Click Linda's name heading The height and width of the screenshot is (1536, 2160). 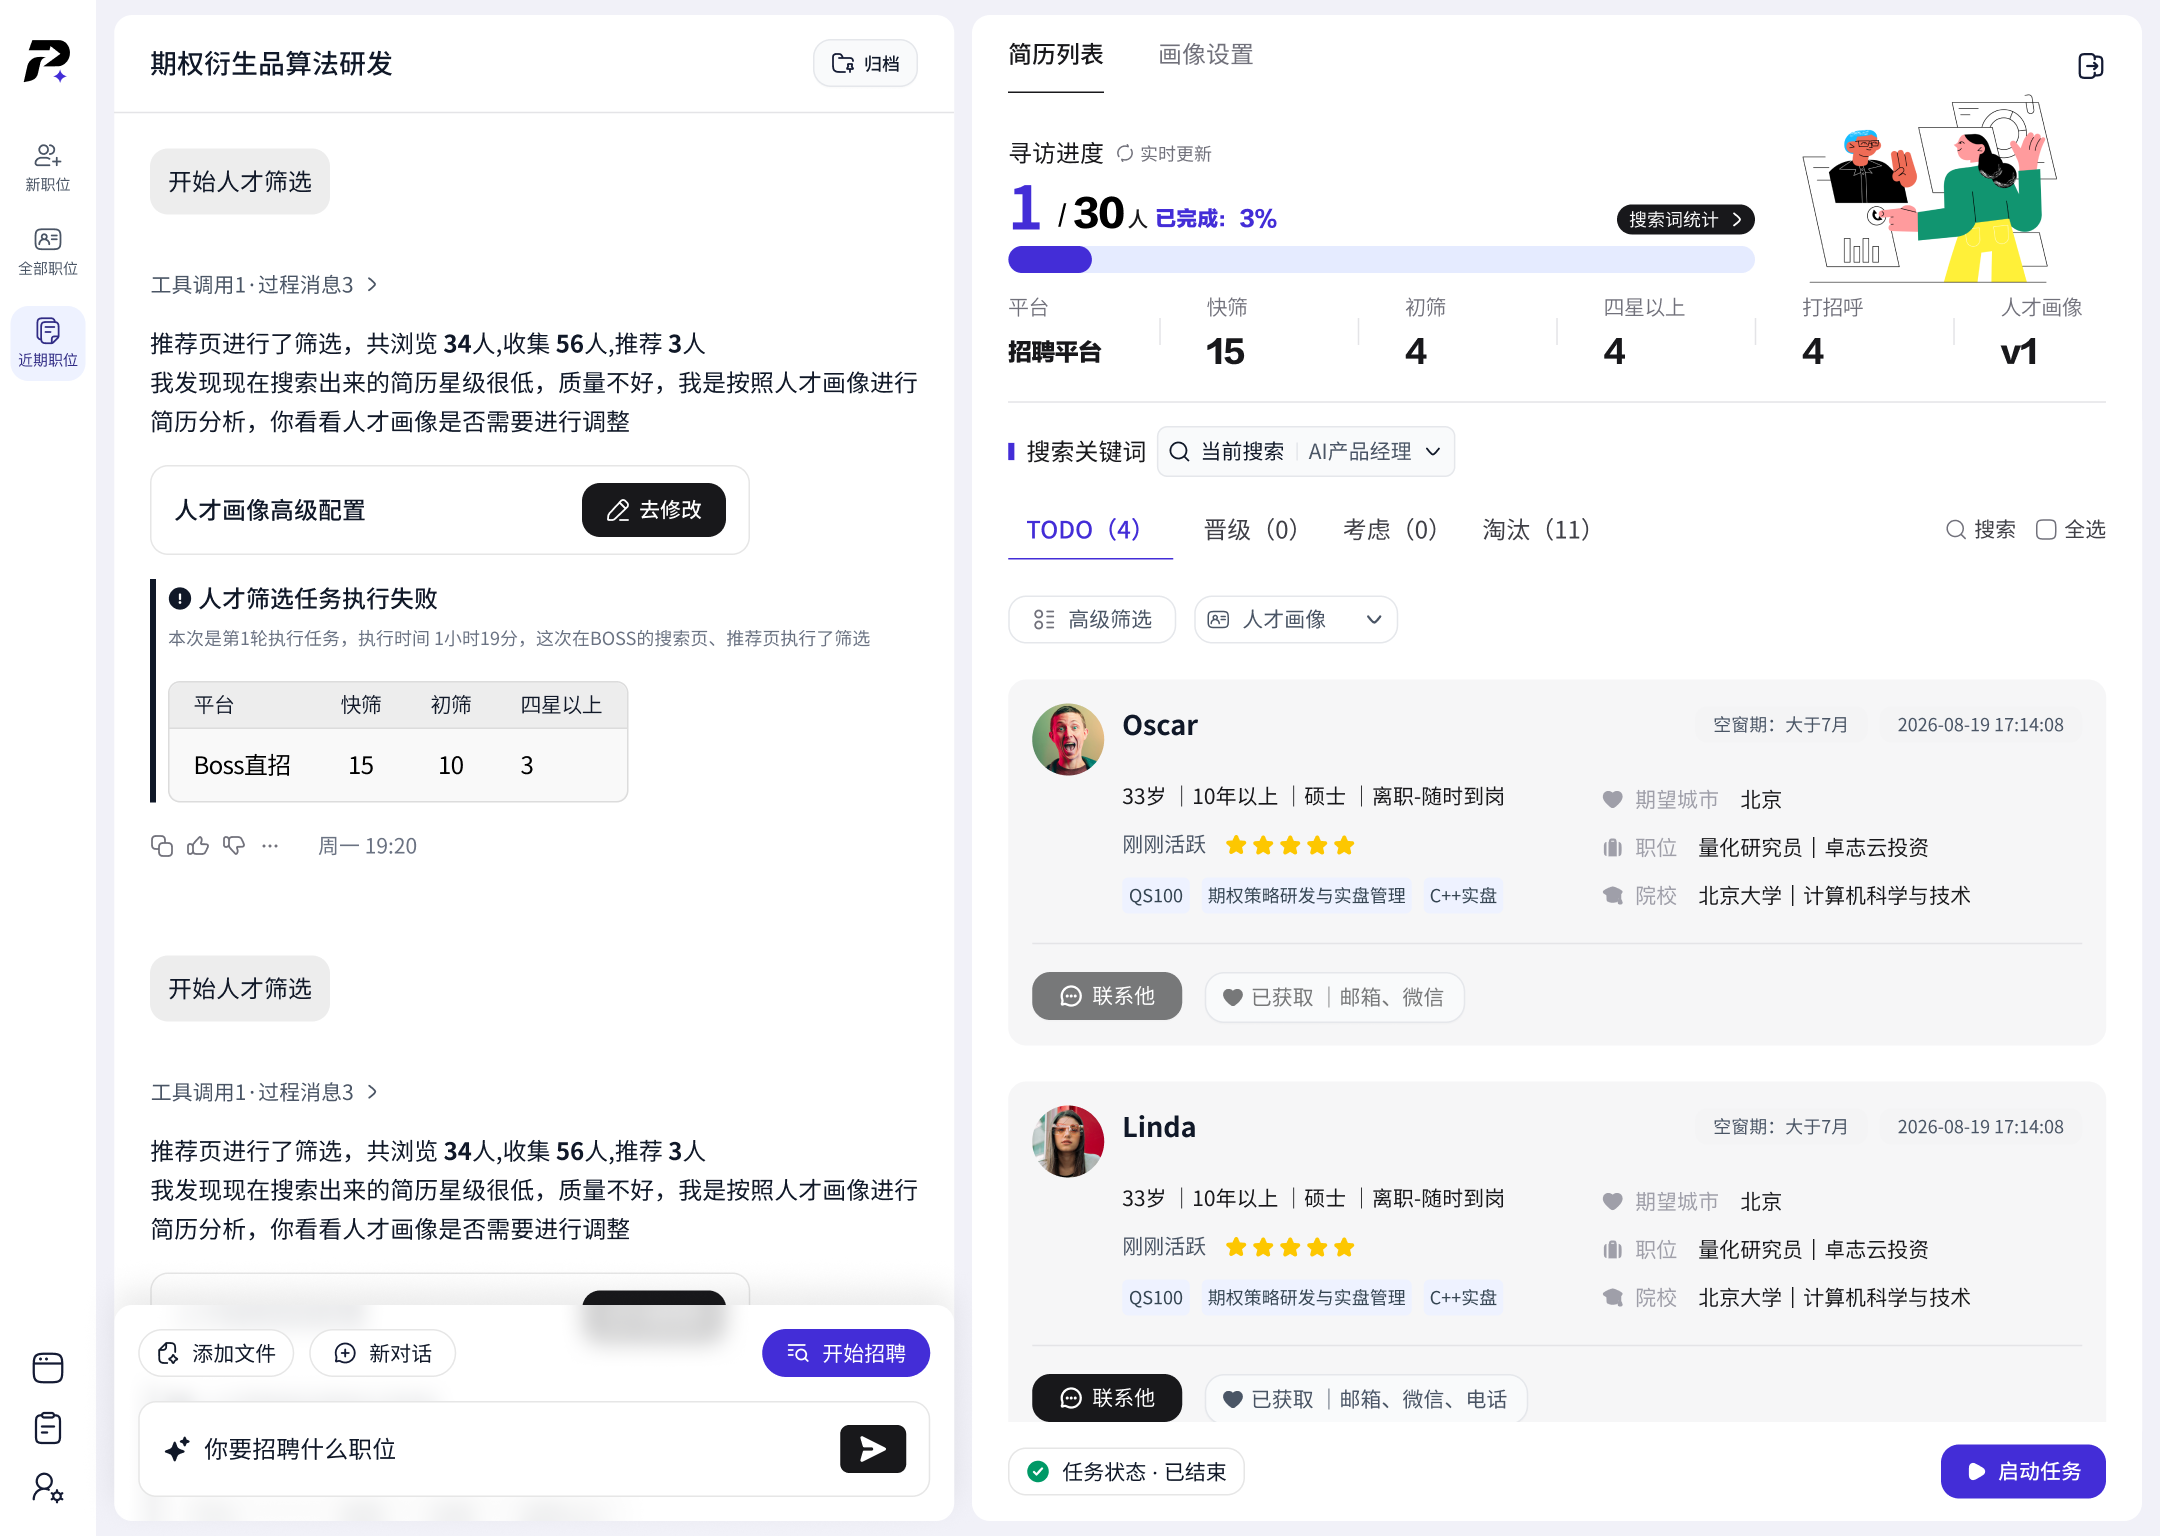click(x=1159, y=1127)
